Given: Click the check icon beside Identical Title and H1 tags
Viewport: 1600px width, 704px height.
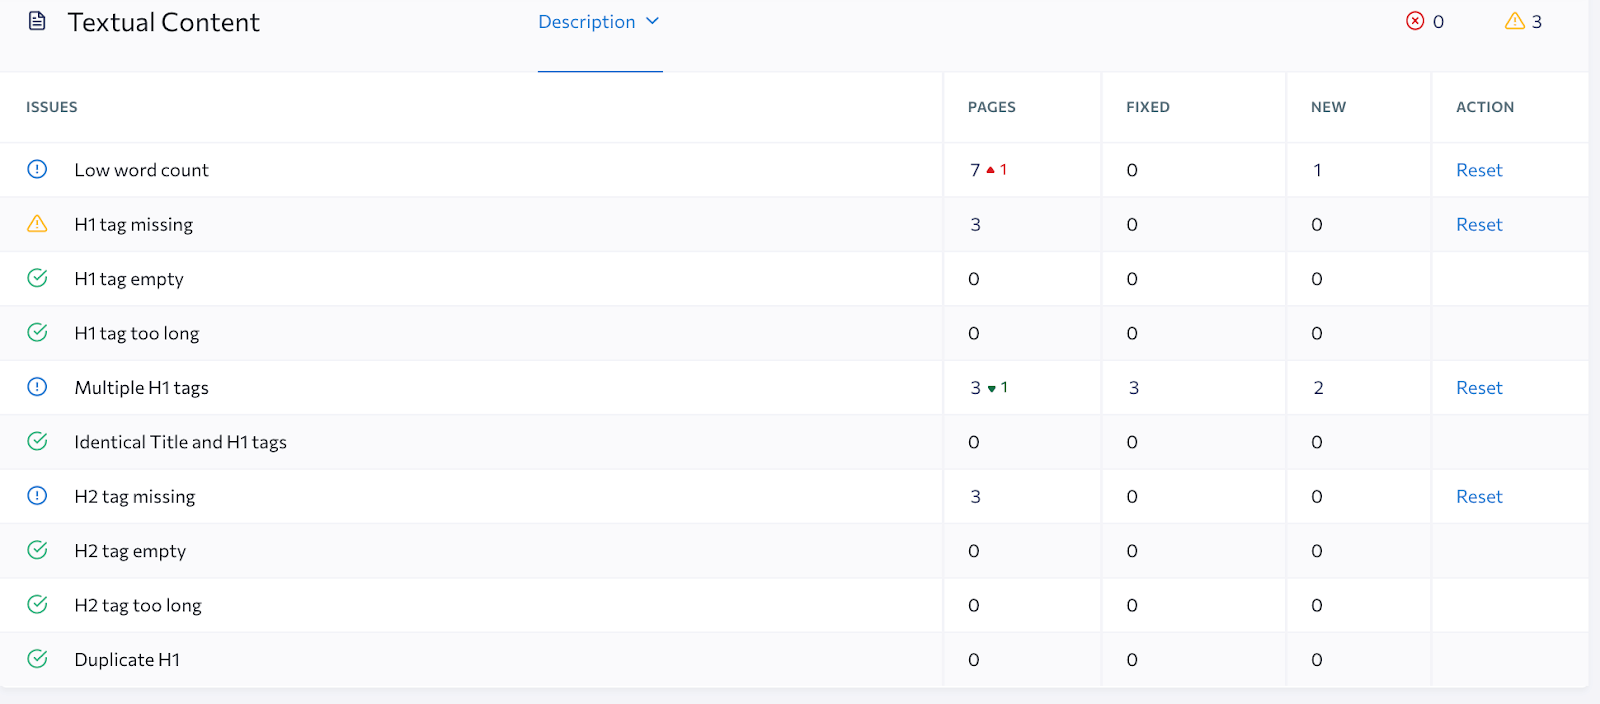Looking at the screenshot, I should tap(37, 441).
